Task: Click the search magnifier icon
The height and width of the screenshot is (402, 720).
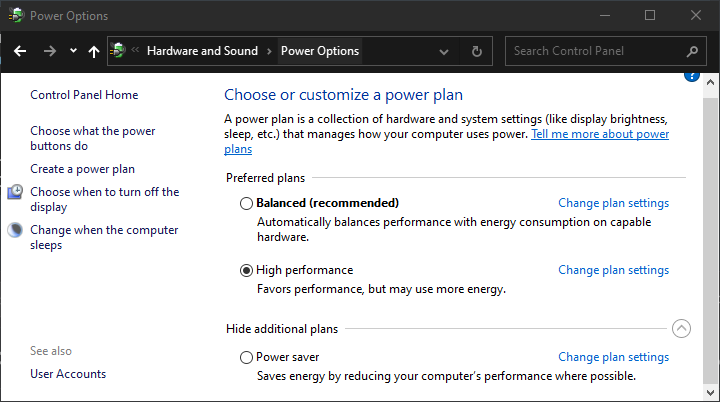Action: pos(692,51)
